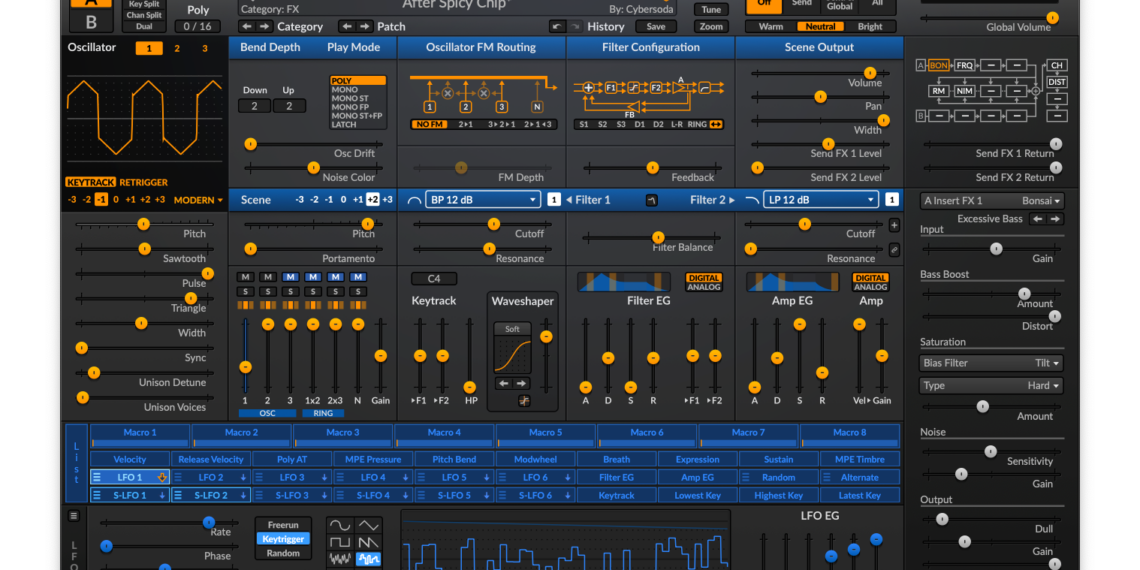Image resolution: width=1140 pixels, height=570 pixels.
Task: Pick the square LFO waveform icon
Action: click(x=341, y=542)
